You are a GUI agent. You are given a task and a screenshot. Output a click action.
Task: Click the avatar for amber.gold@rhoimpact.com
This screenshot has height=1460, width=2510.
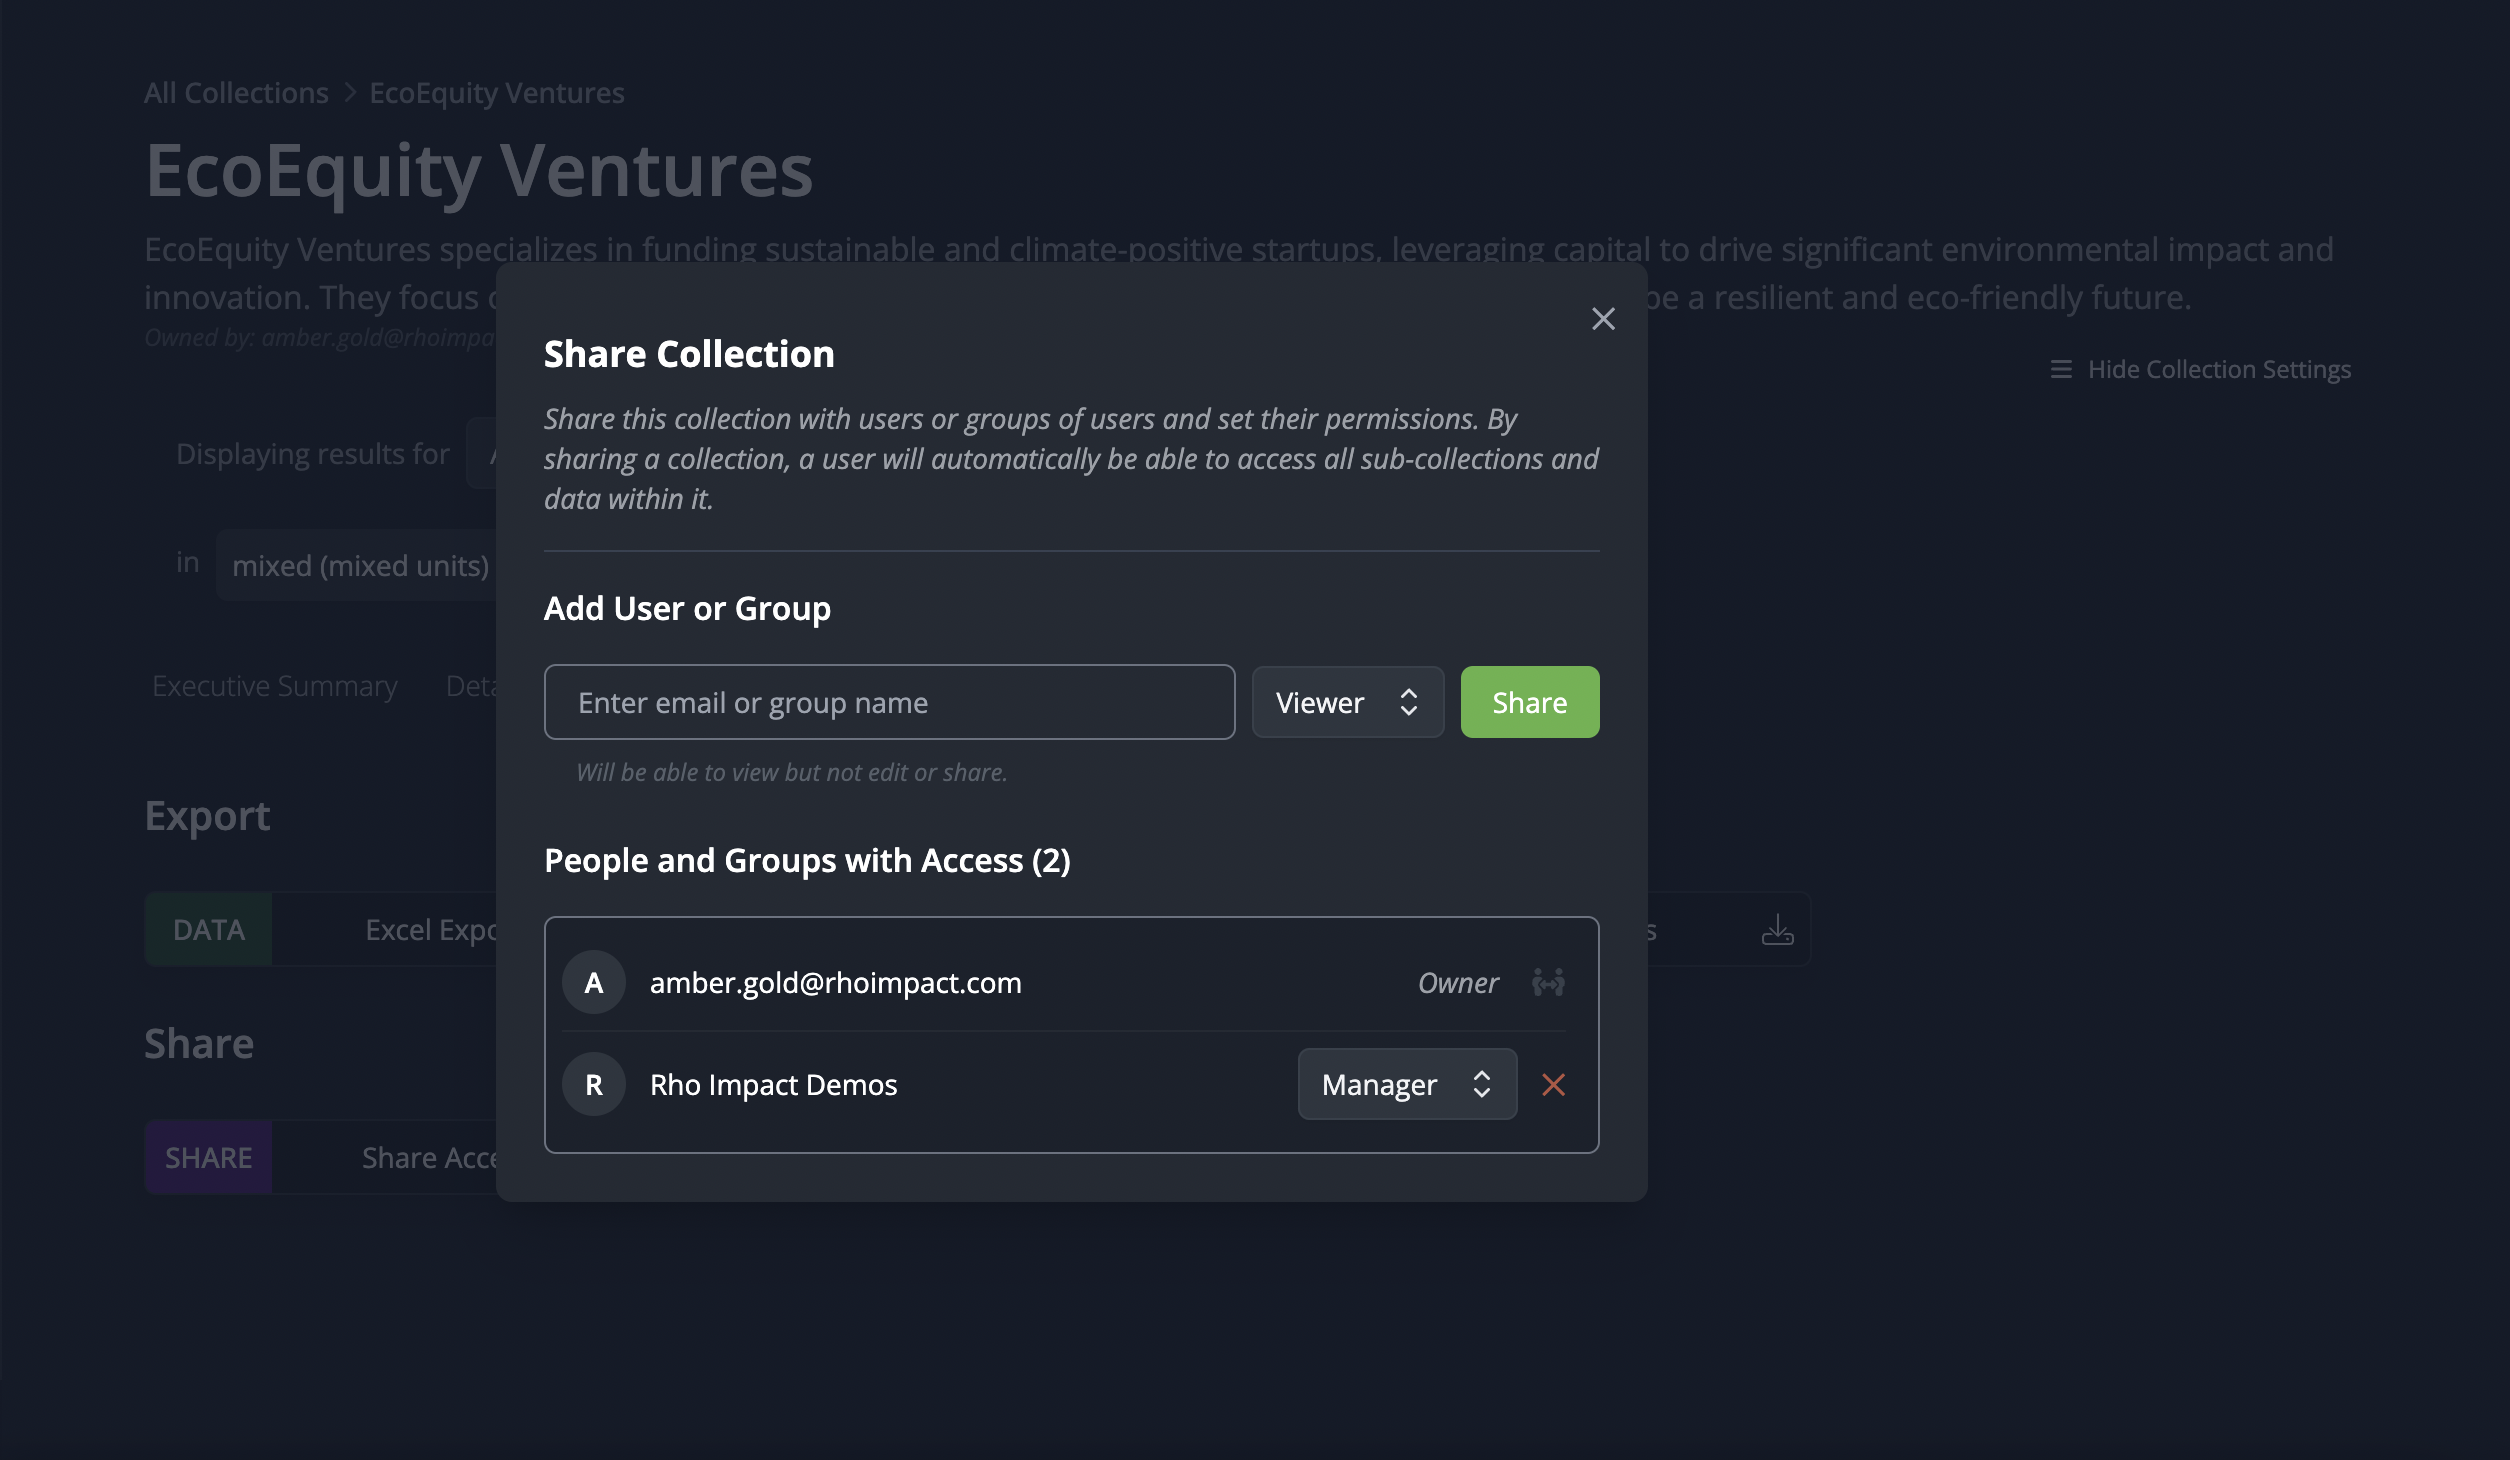[594, 983]
